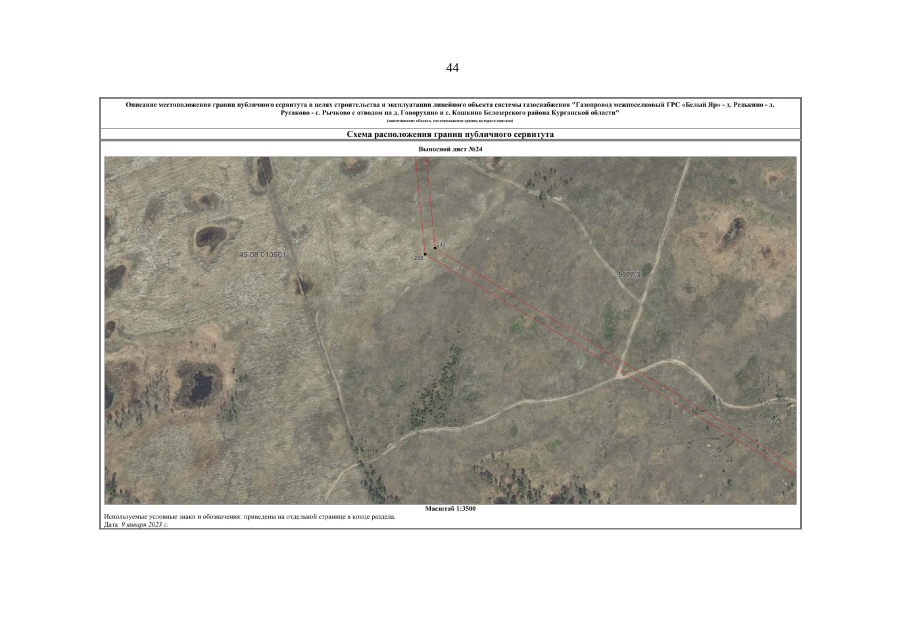
Task: Click the document title describing servitude boundaries
Action: [x=450, y=108]
